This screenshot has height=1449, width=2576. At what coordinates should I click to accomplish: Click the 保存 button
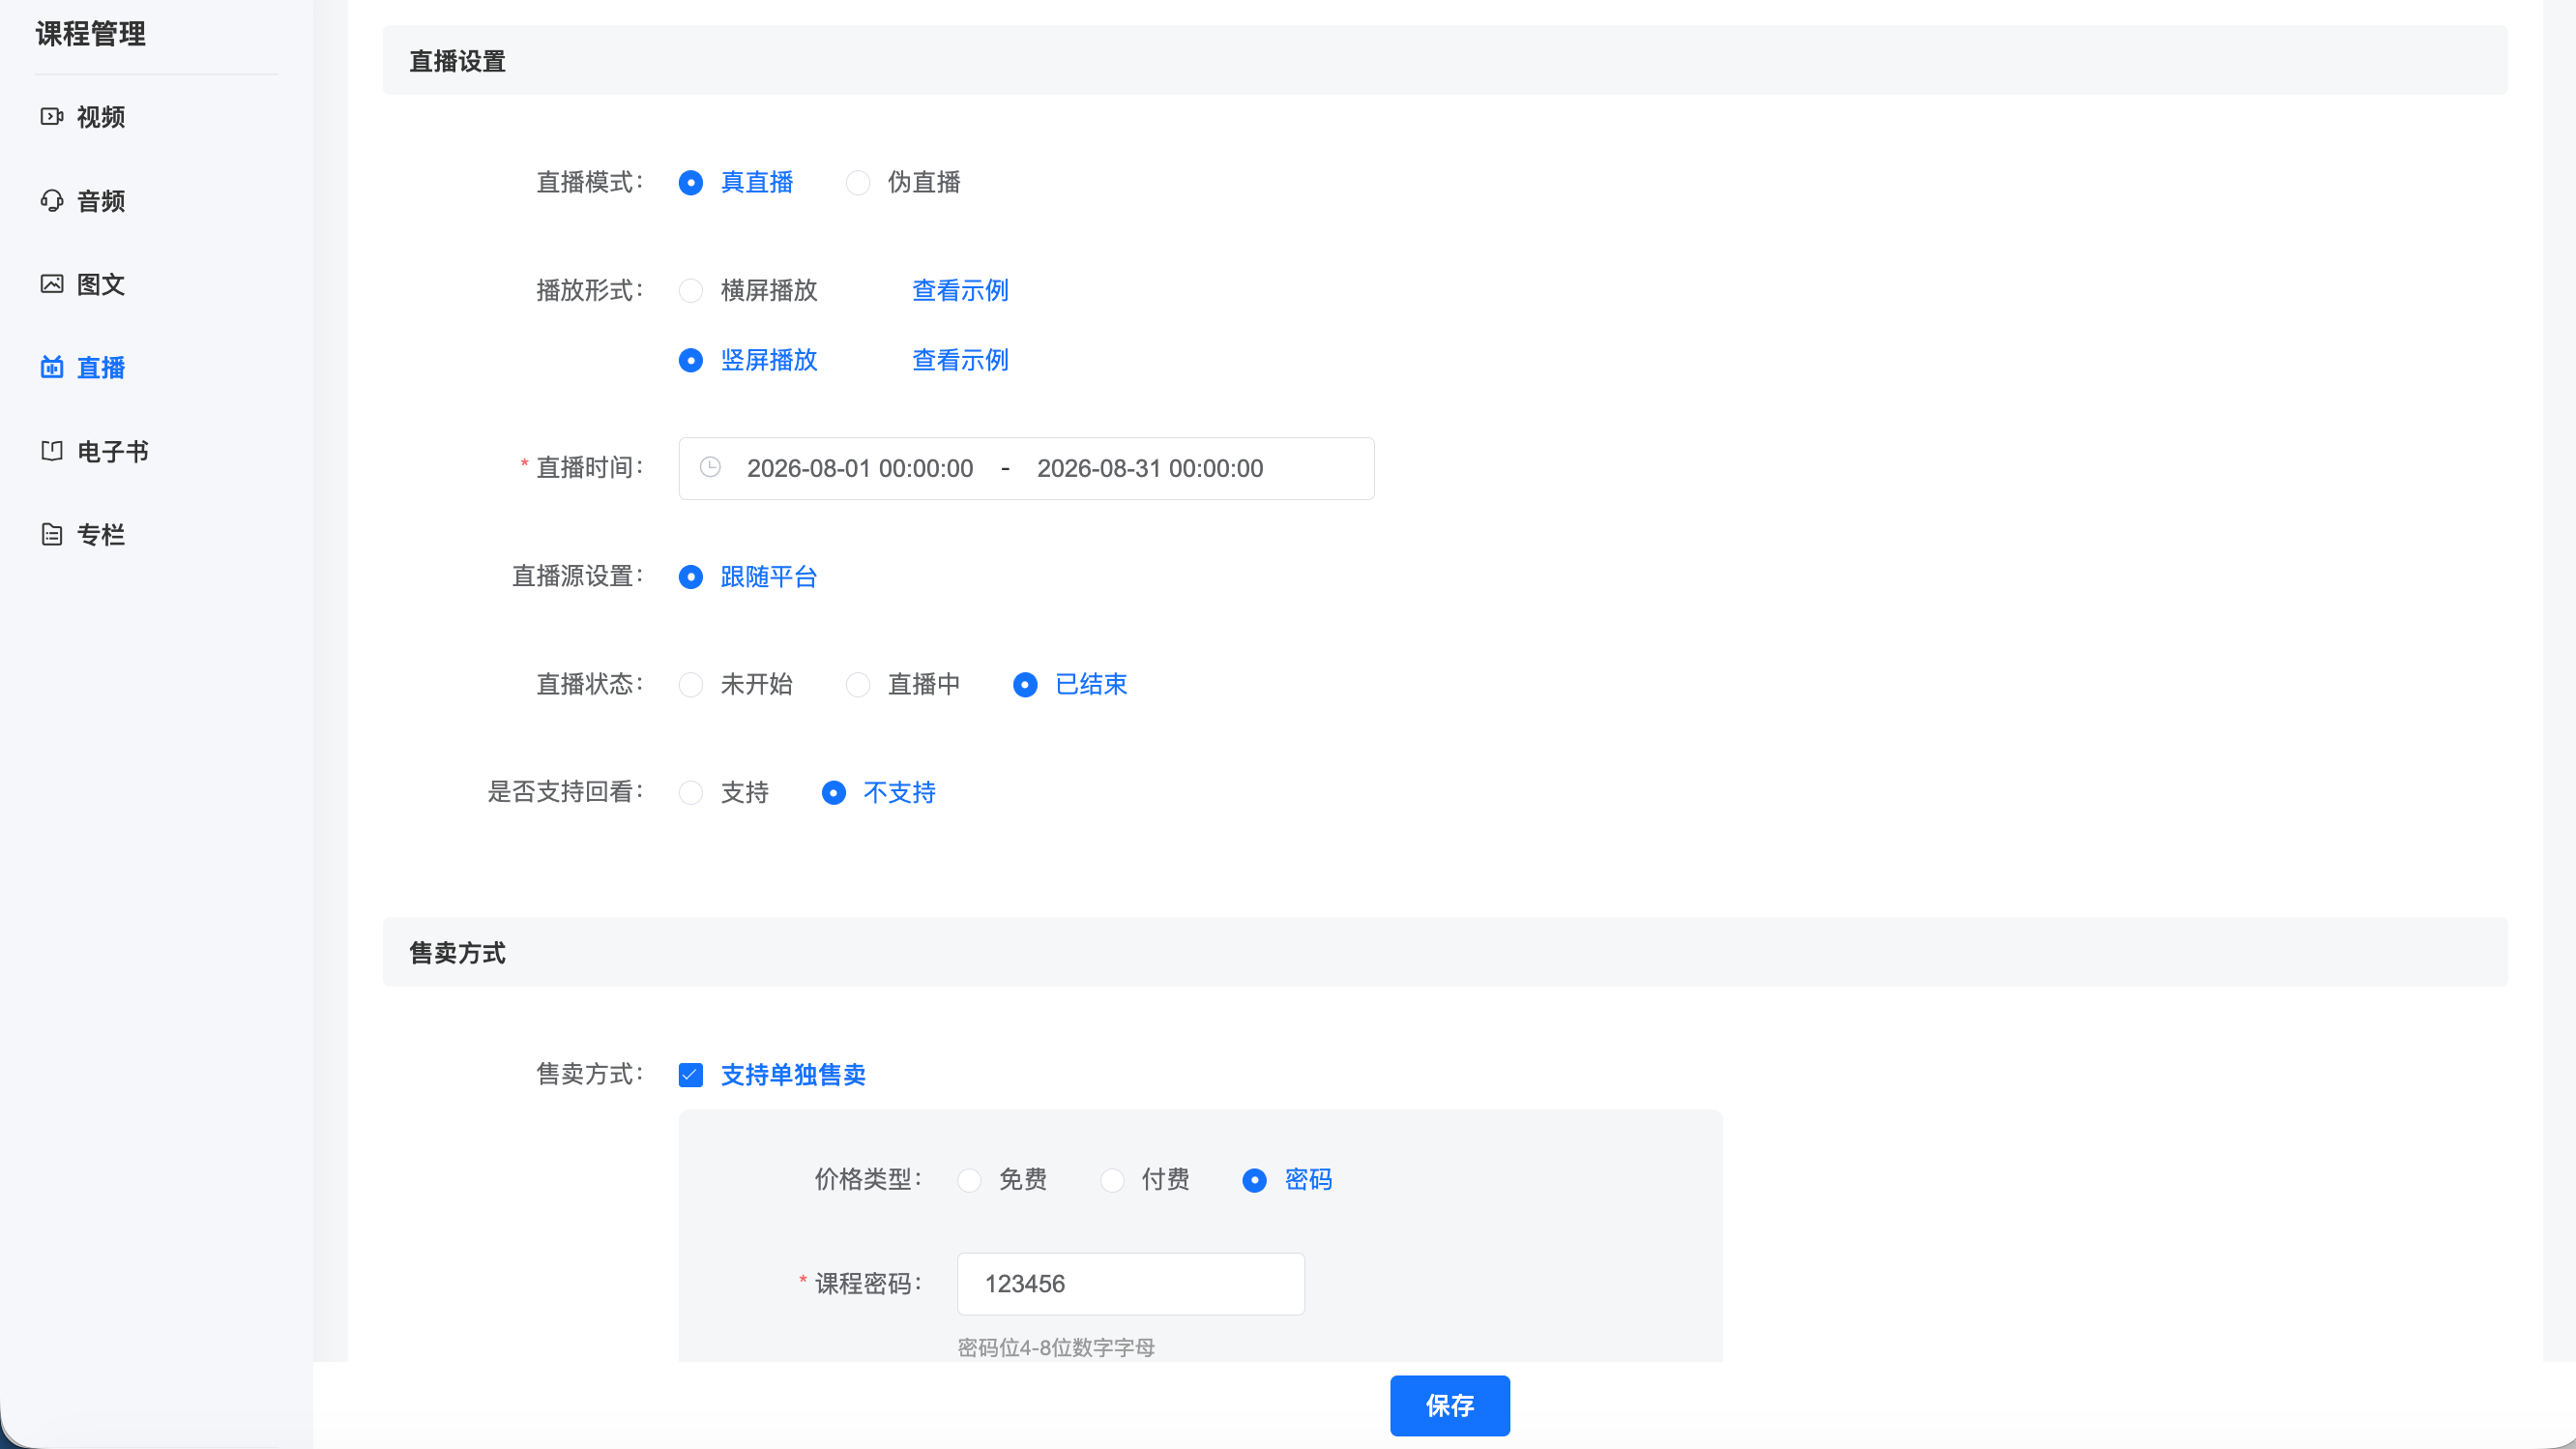tap(1450, 1406)
